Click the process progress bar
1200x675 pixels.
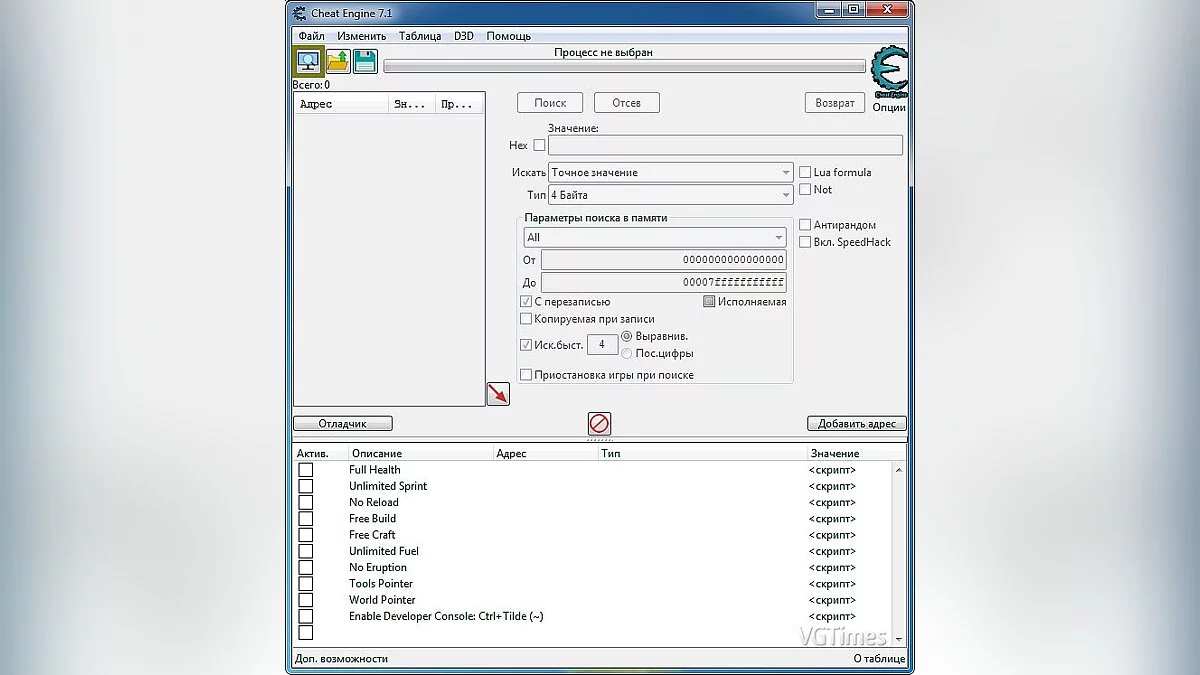tap(625, 66)
